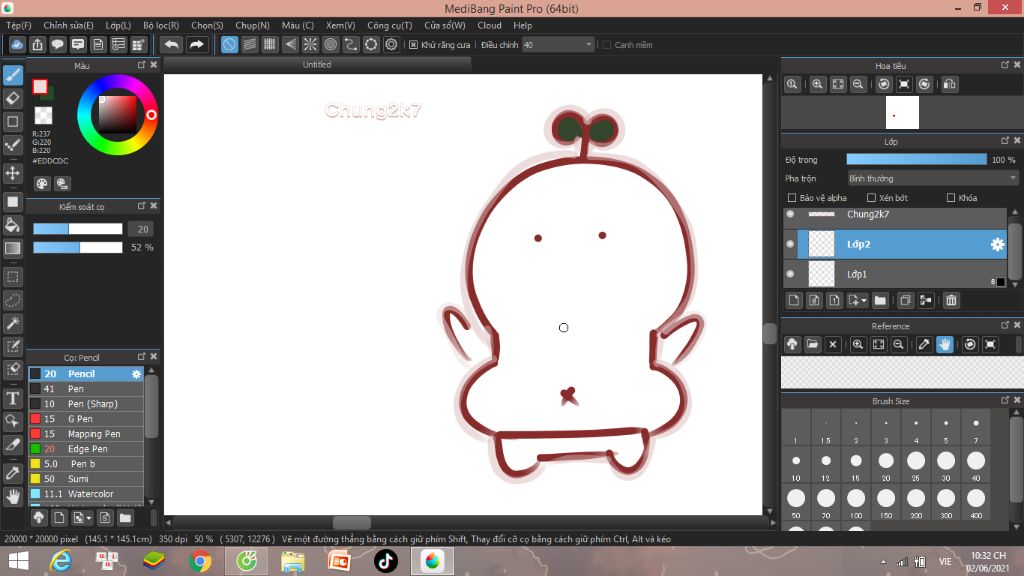Select the Brush tool in left toolbar
The image size is (1024, 576).
(13, 75)
